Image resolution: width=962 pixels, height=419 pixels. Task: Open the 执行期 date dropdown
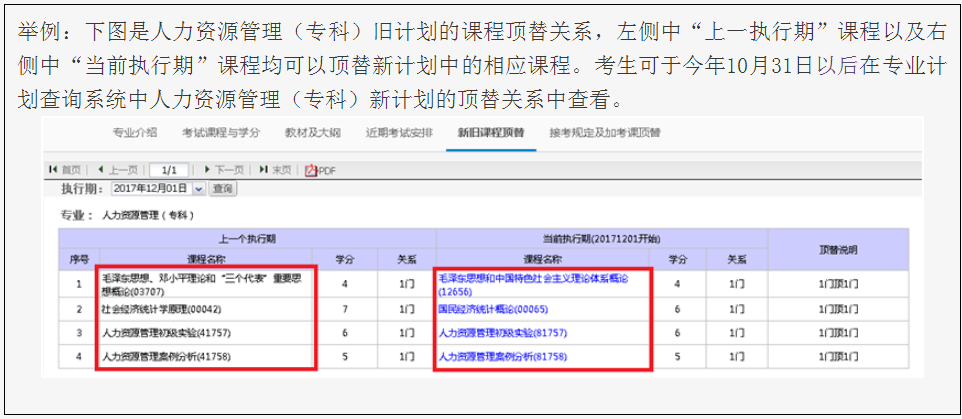[x=198, y=188]
